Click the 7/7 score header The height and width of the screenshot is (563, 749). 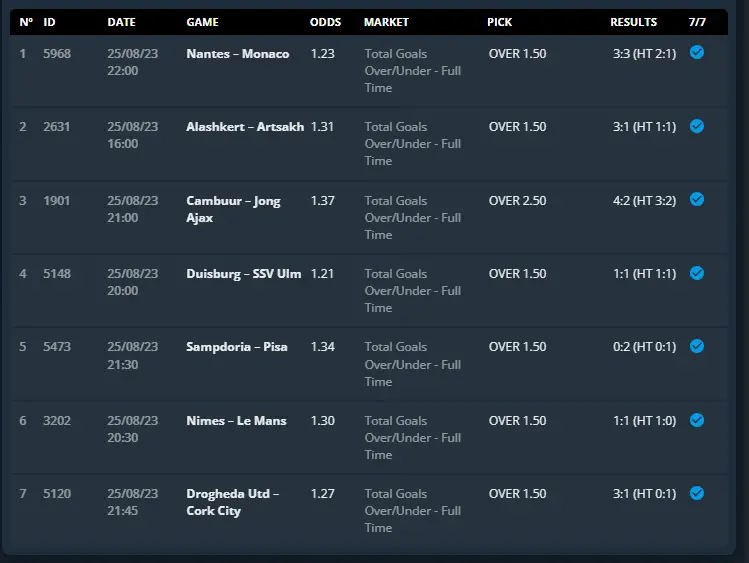697,22
